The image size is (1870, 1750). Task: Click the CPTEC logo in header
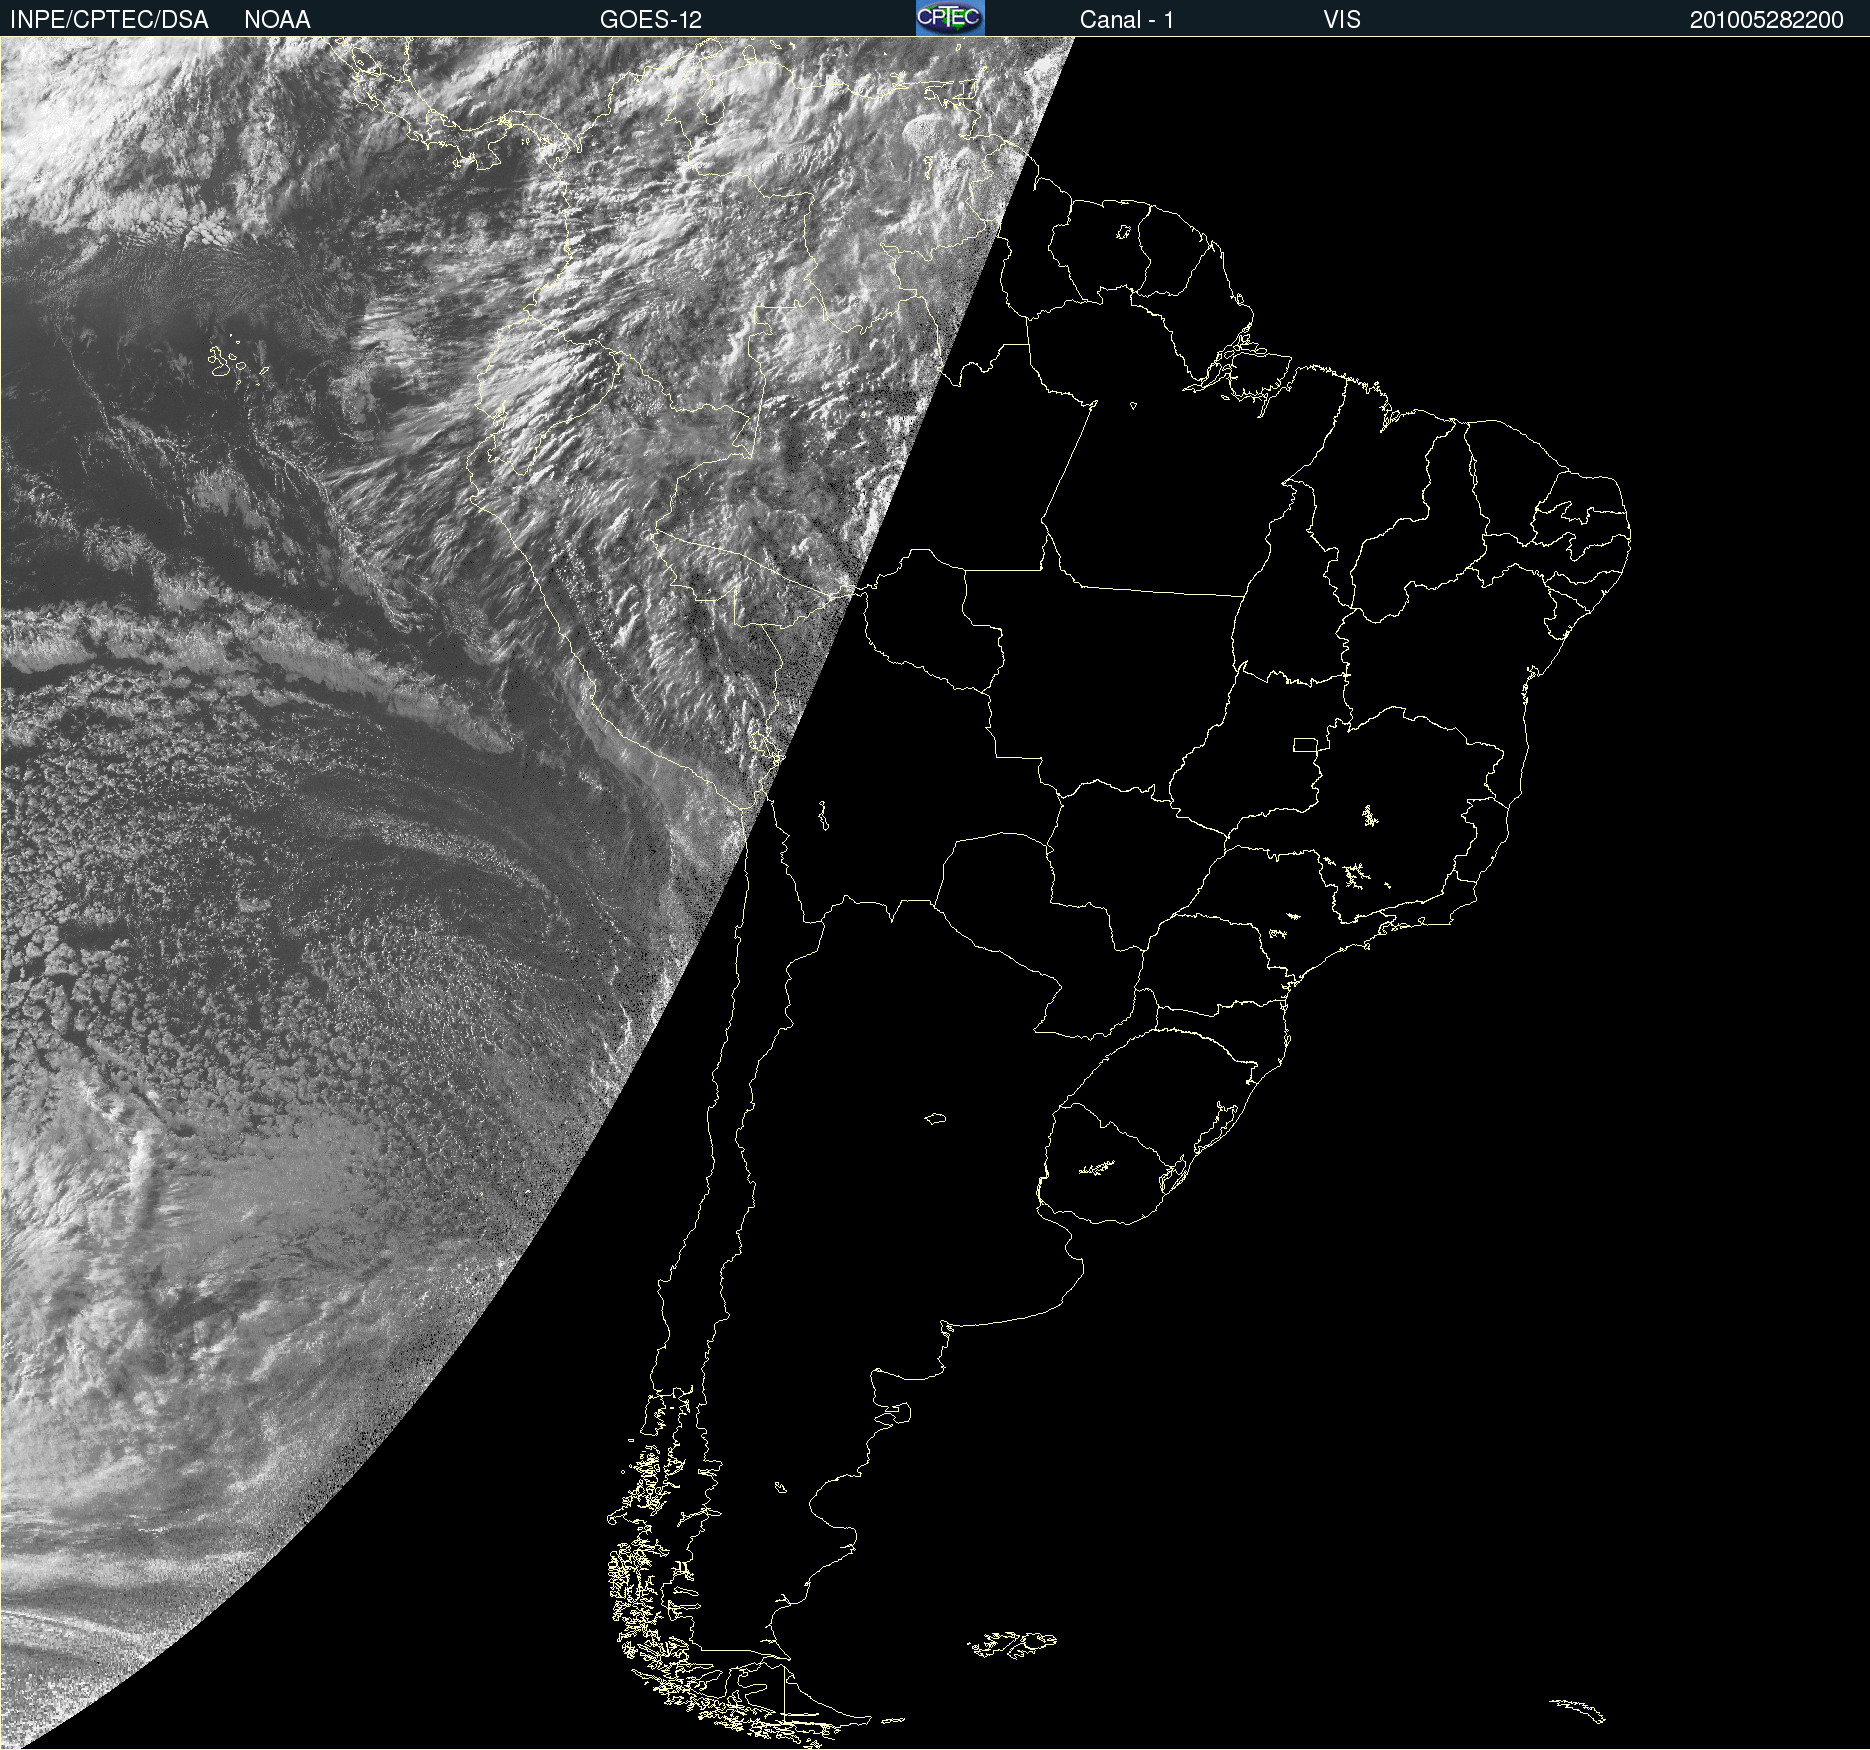point(950,18)
